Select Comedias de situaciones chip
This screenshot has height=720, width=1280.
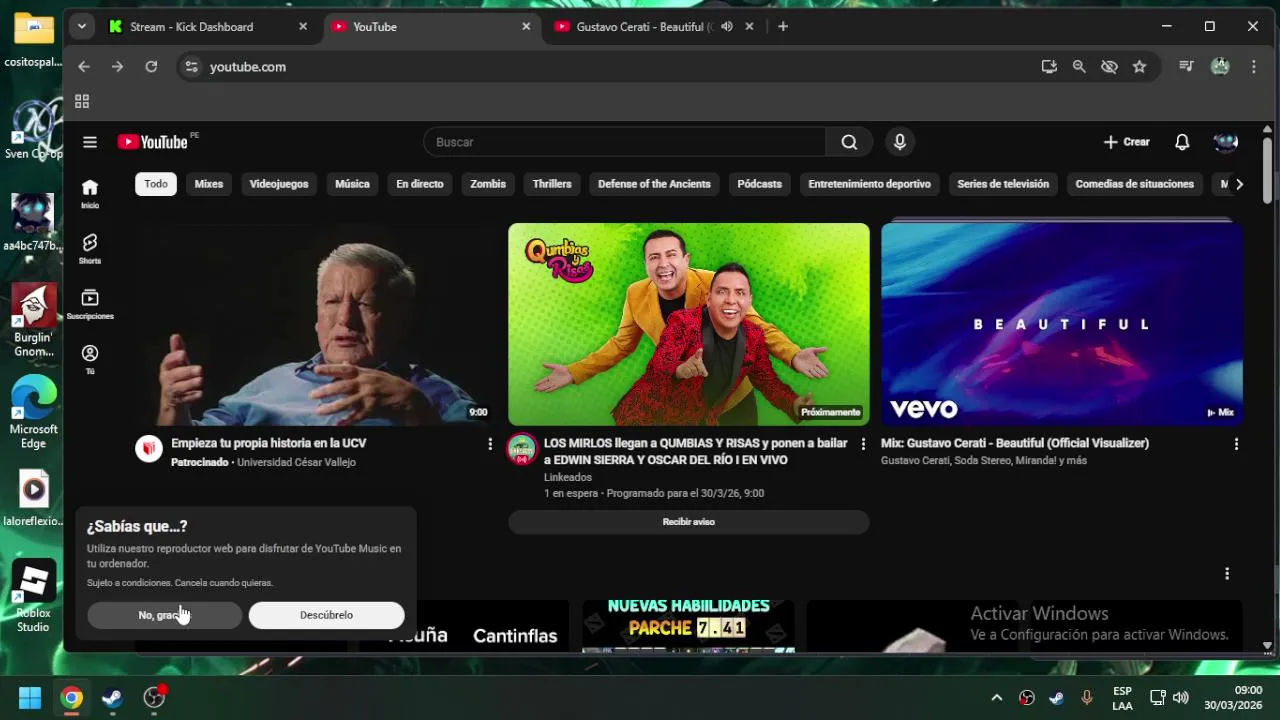tap(1135, 184)
